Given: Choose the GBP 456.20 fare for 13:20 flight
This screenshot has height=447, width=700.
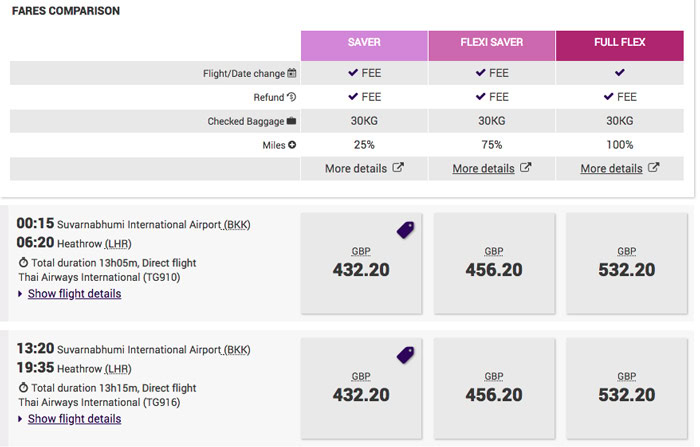Looking at the screenshot, I should pyautogui.click(x=494, y=389).
